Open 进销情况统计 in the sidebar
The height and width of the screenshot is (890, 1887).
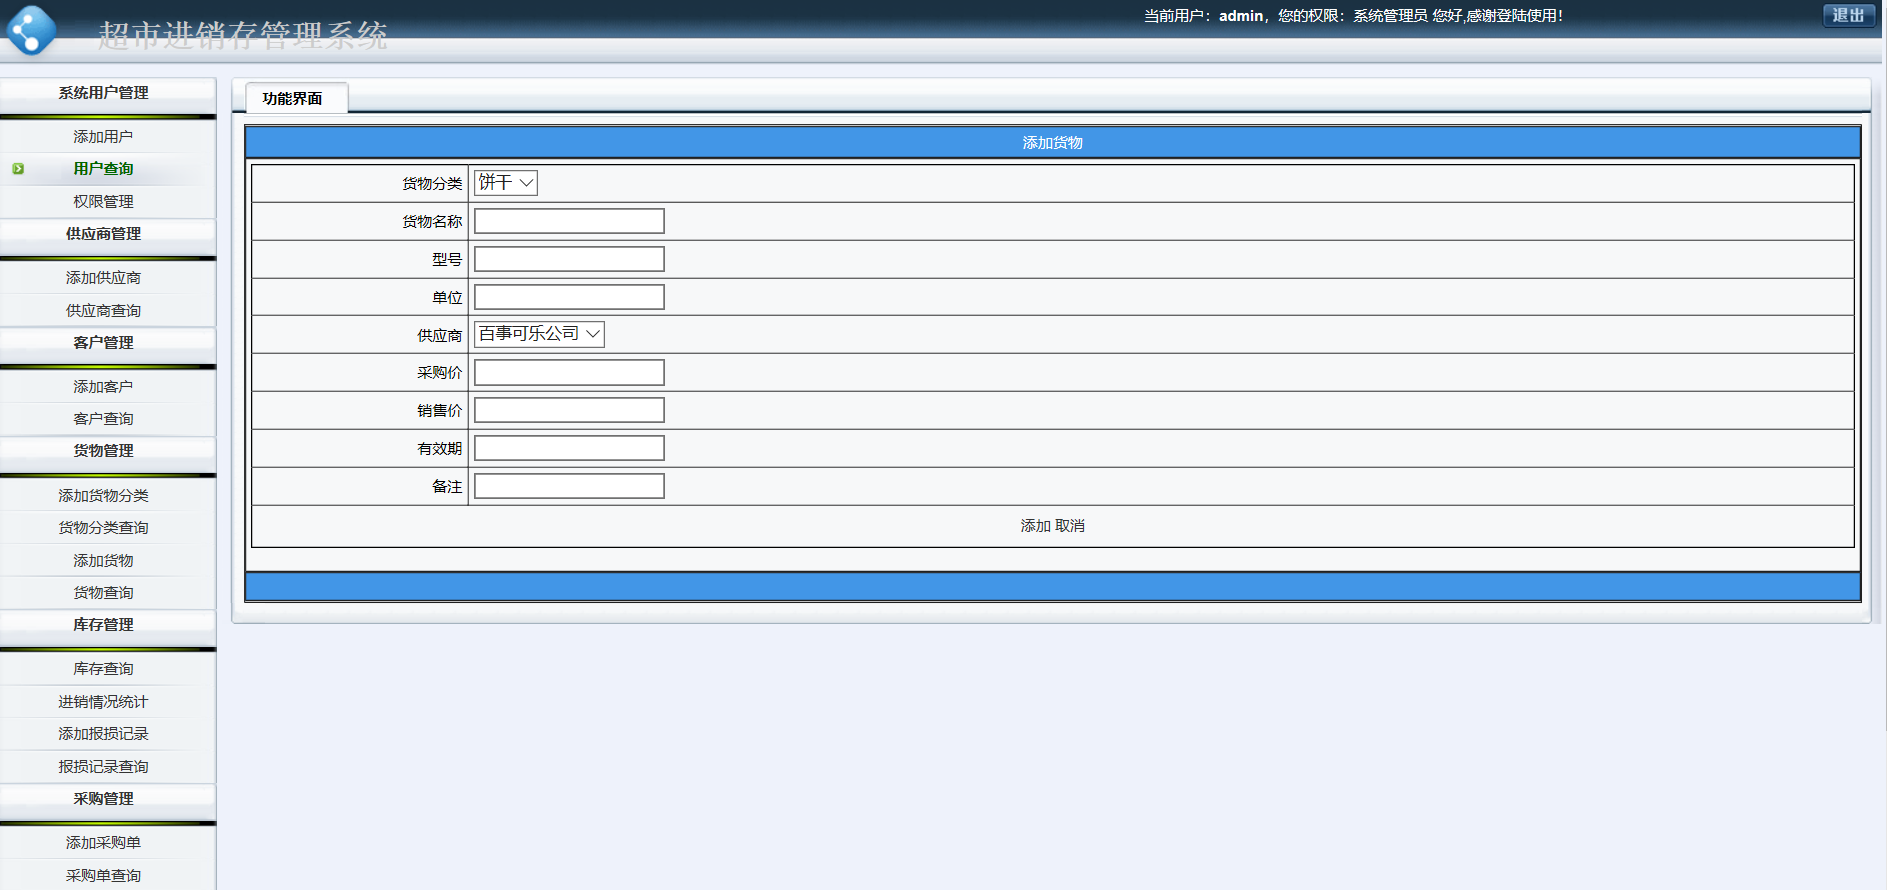tap(103, 702)
